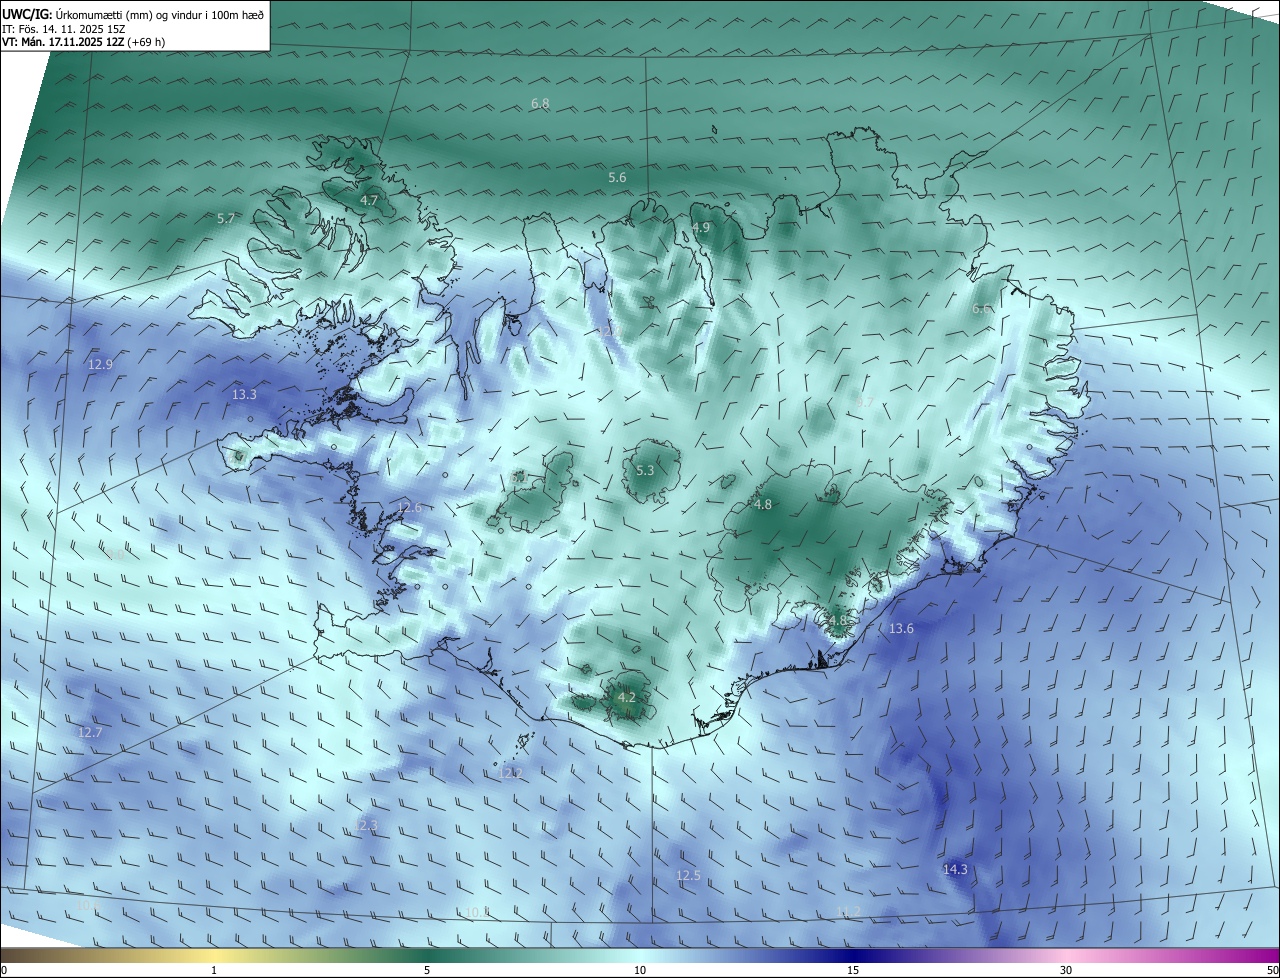The width and height of the screenshot is (1280, 978).
Task: Click the 5 tick on the color scale
Action: [427, 970]
